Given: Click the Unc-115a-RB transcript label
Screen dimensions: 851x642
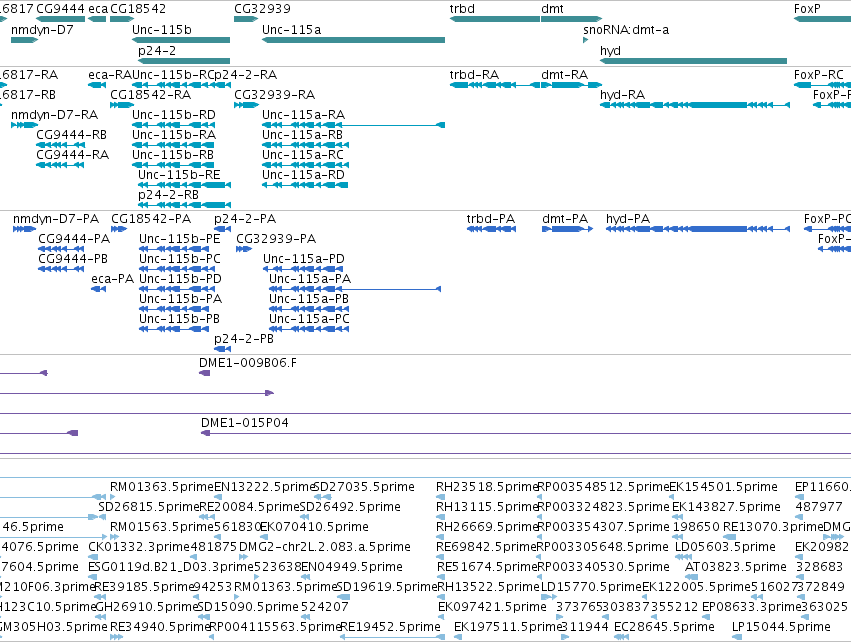Looking at the screenshot, I should click(x=302, y=135).
